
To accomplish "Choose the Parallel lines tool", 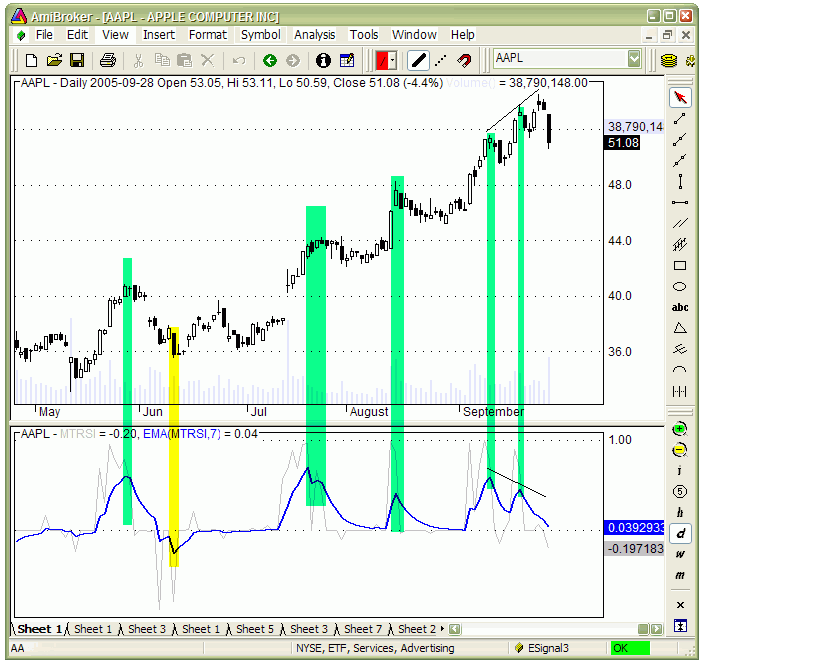I will (x=680, y=223).
